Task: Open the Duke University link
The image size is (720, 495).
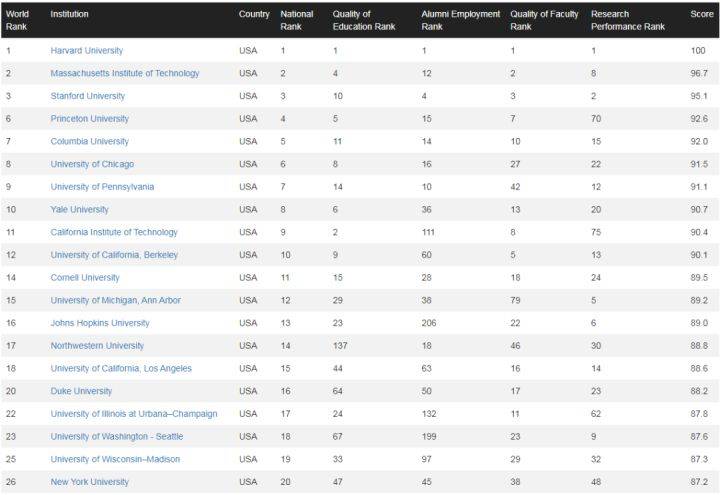Action: coord(81,391)
